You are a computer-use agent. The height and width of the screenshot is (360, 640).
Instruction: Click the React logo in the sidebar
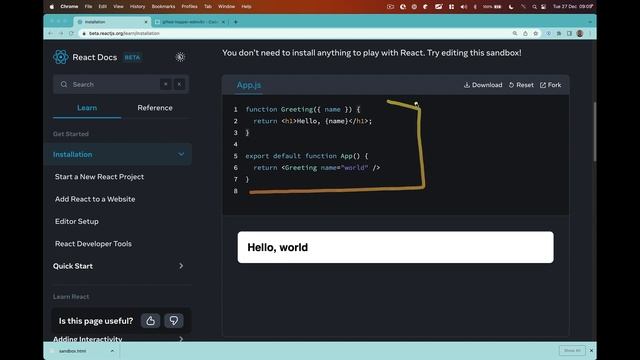coord(60,57)
